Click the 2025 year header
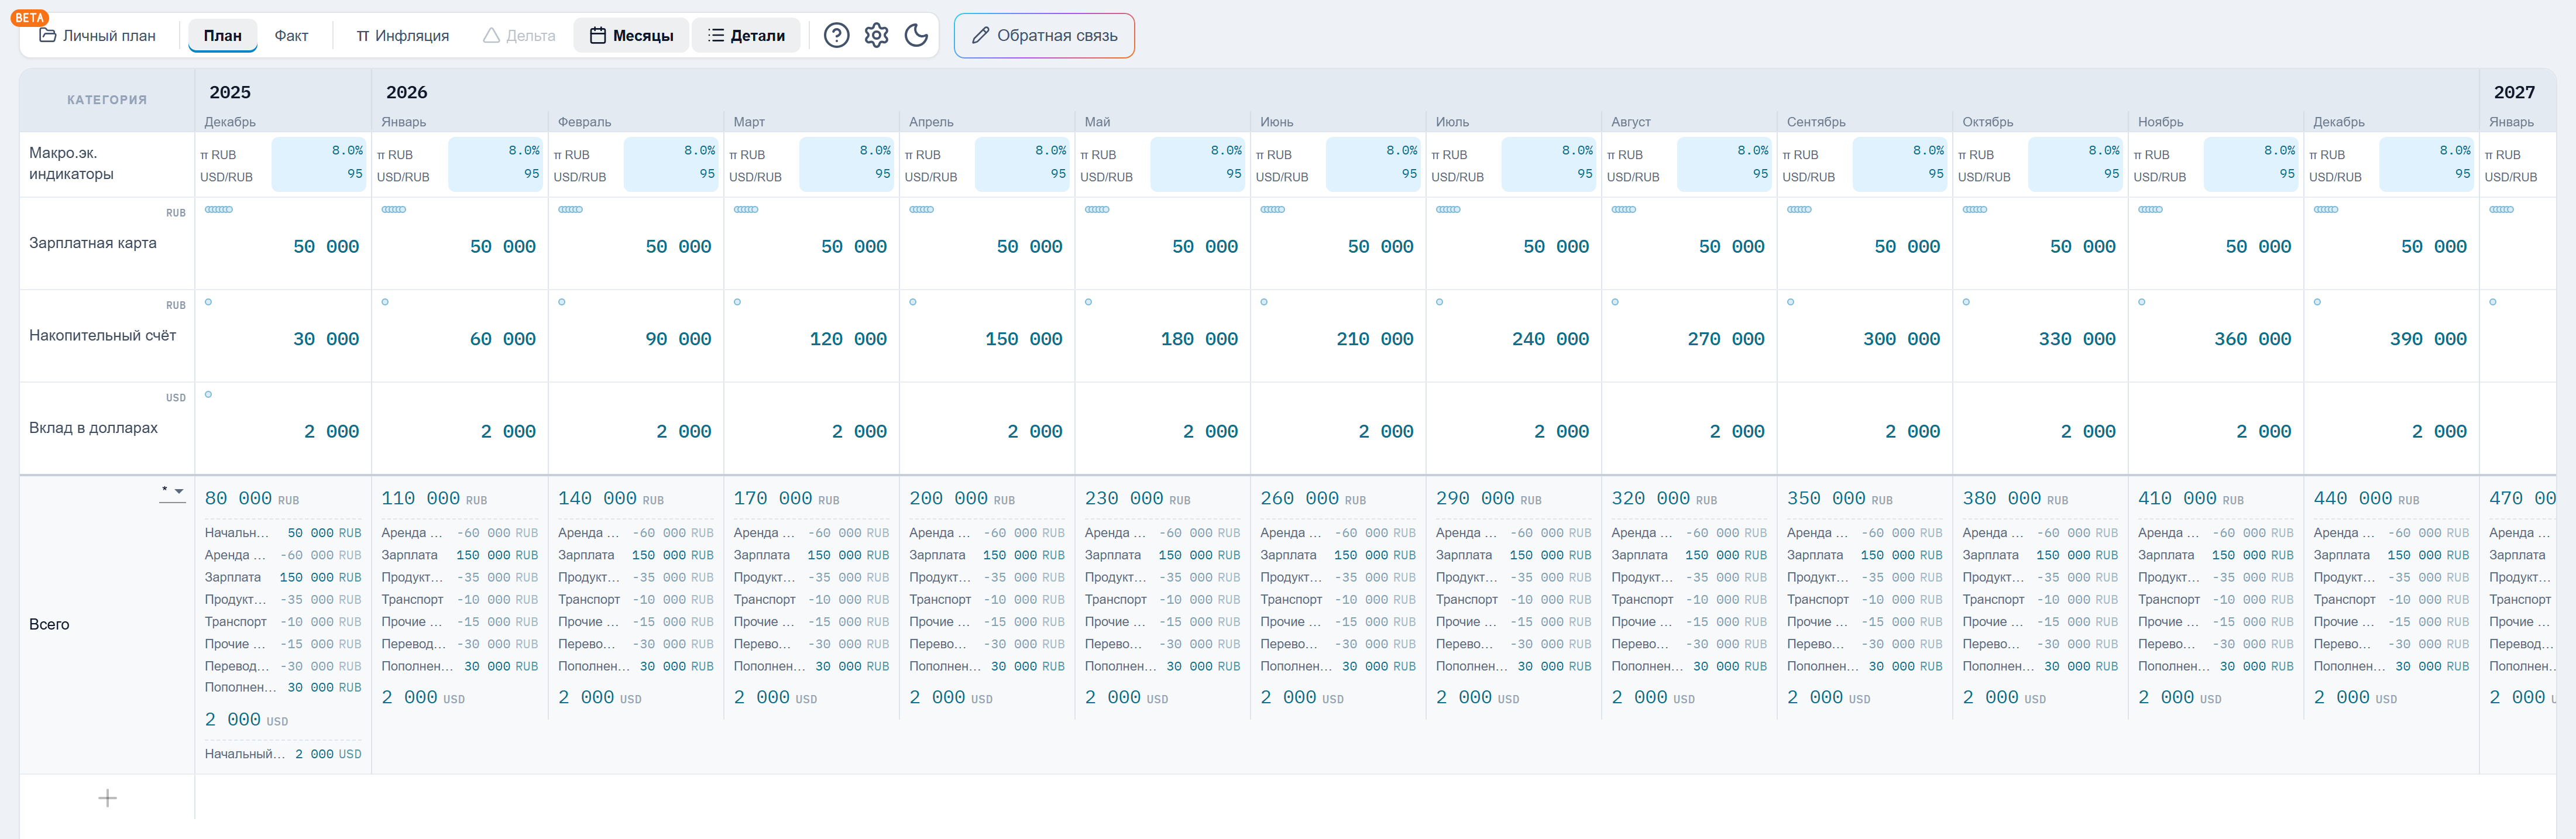 [230, 92]
